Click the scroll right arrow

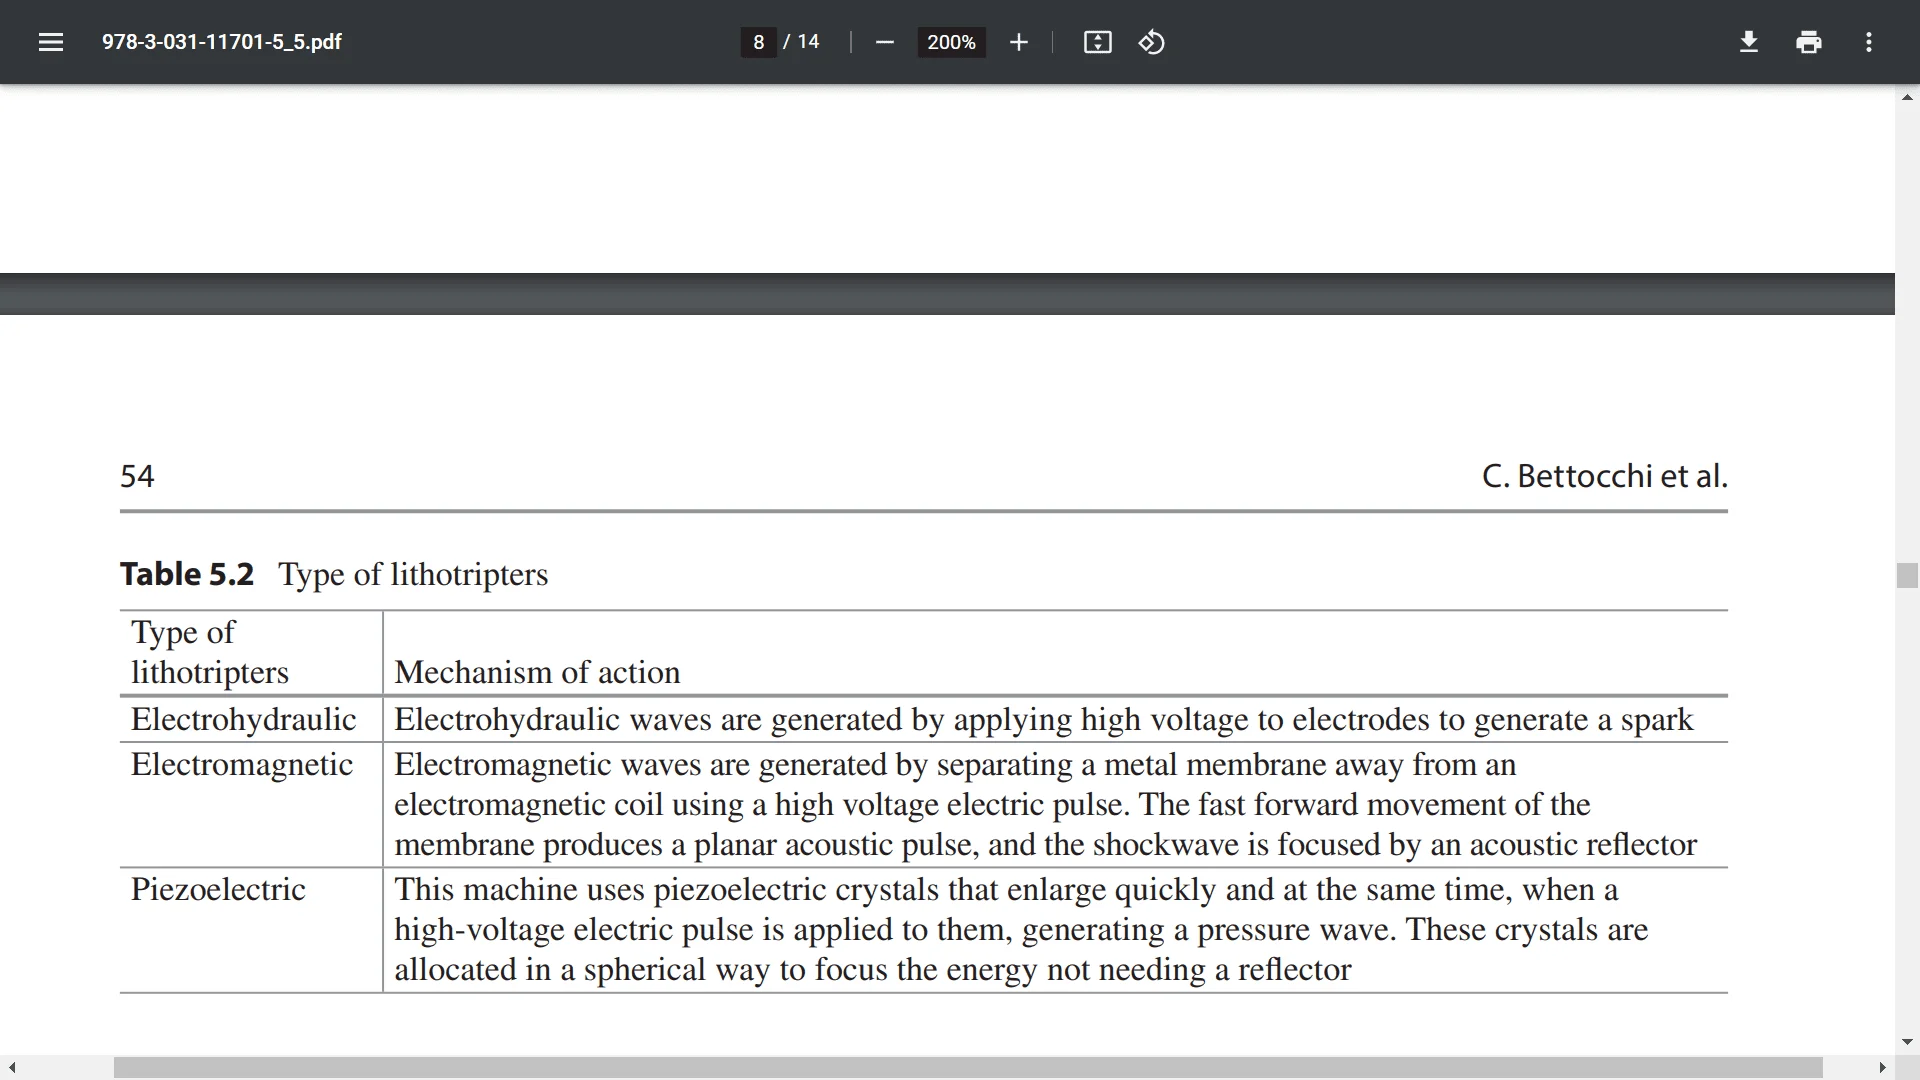tap(1882, 1068)
